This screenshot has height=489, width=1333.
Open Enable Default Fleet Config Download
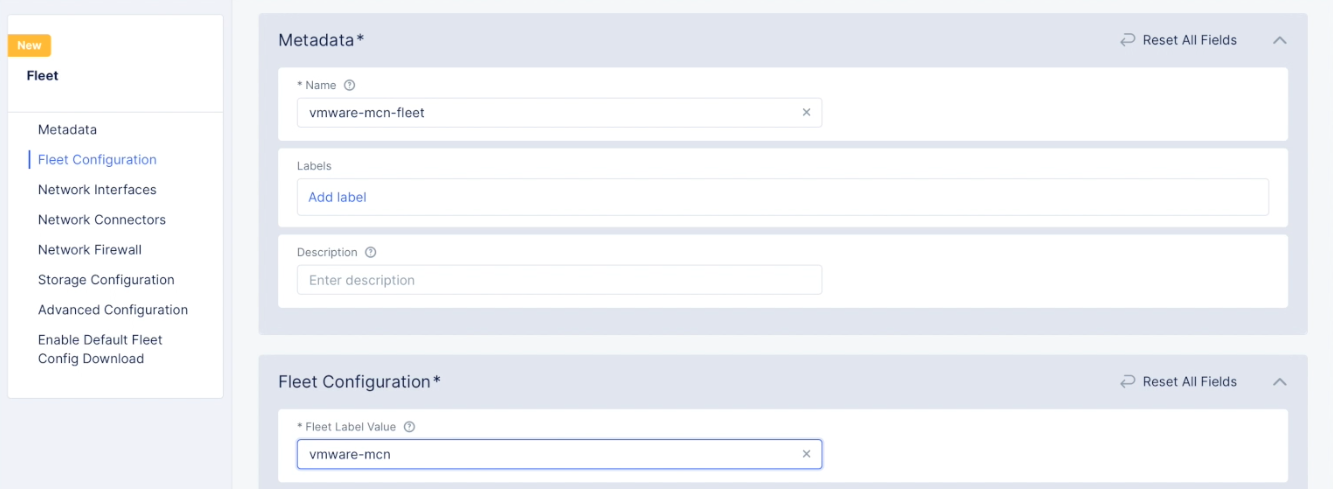(x=100, y=349)
